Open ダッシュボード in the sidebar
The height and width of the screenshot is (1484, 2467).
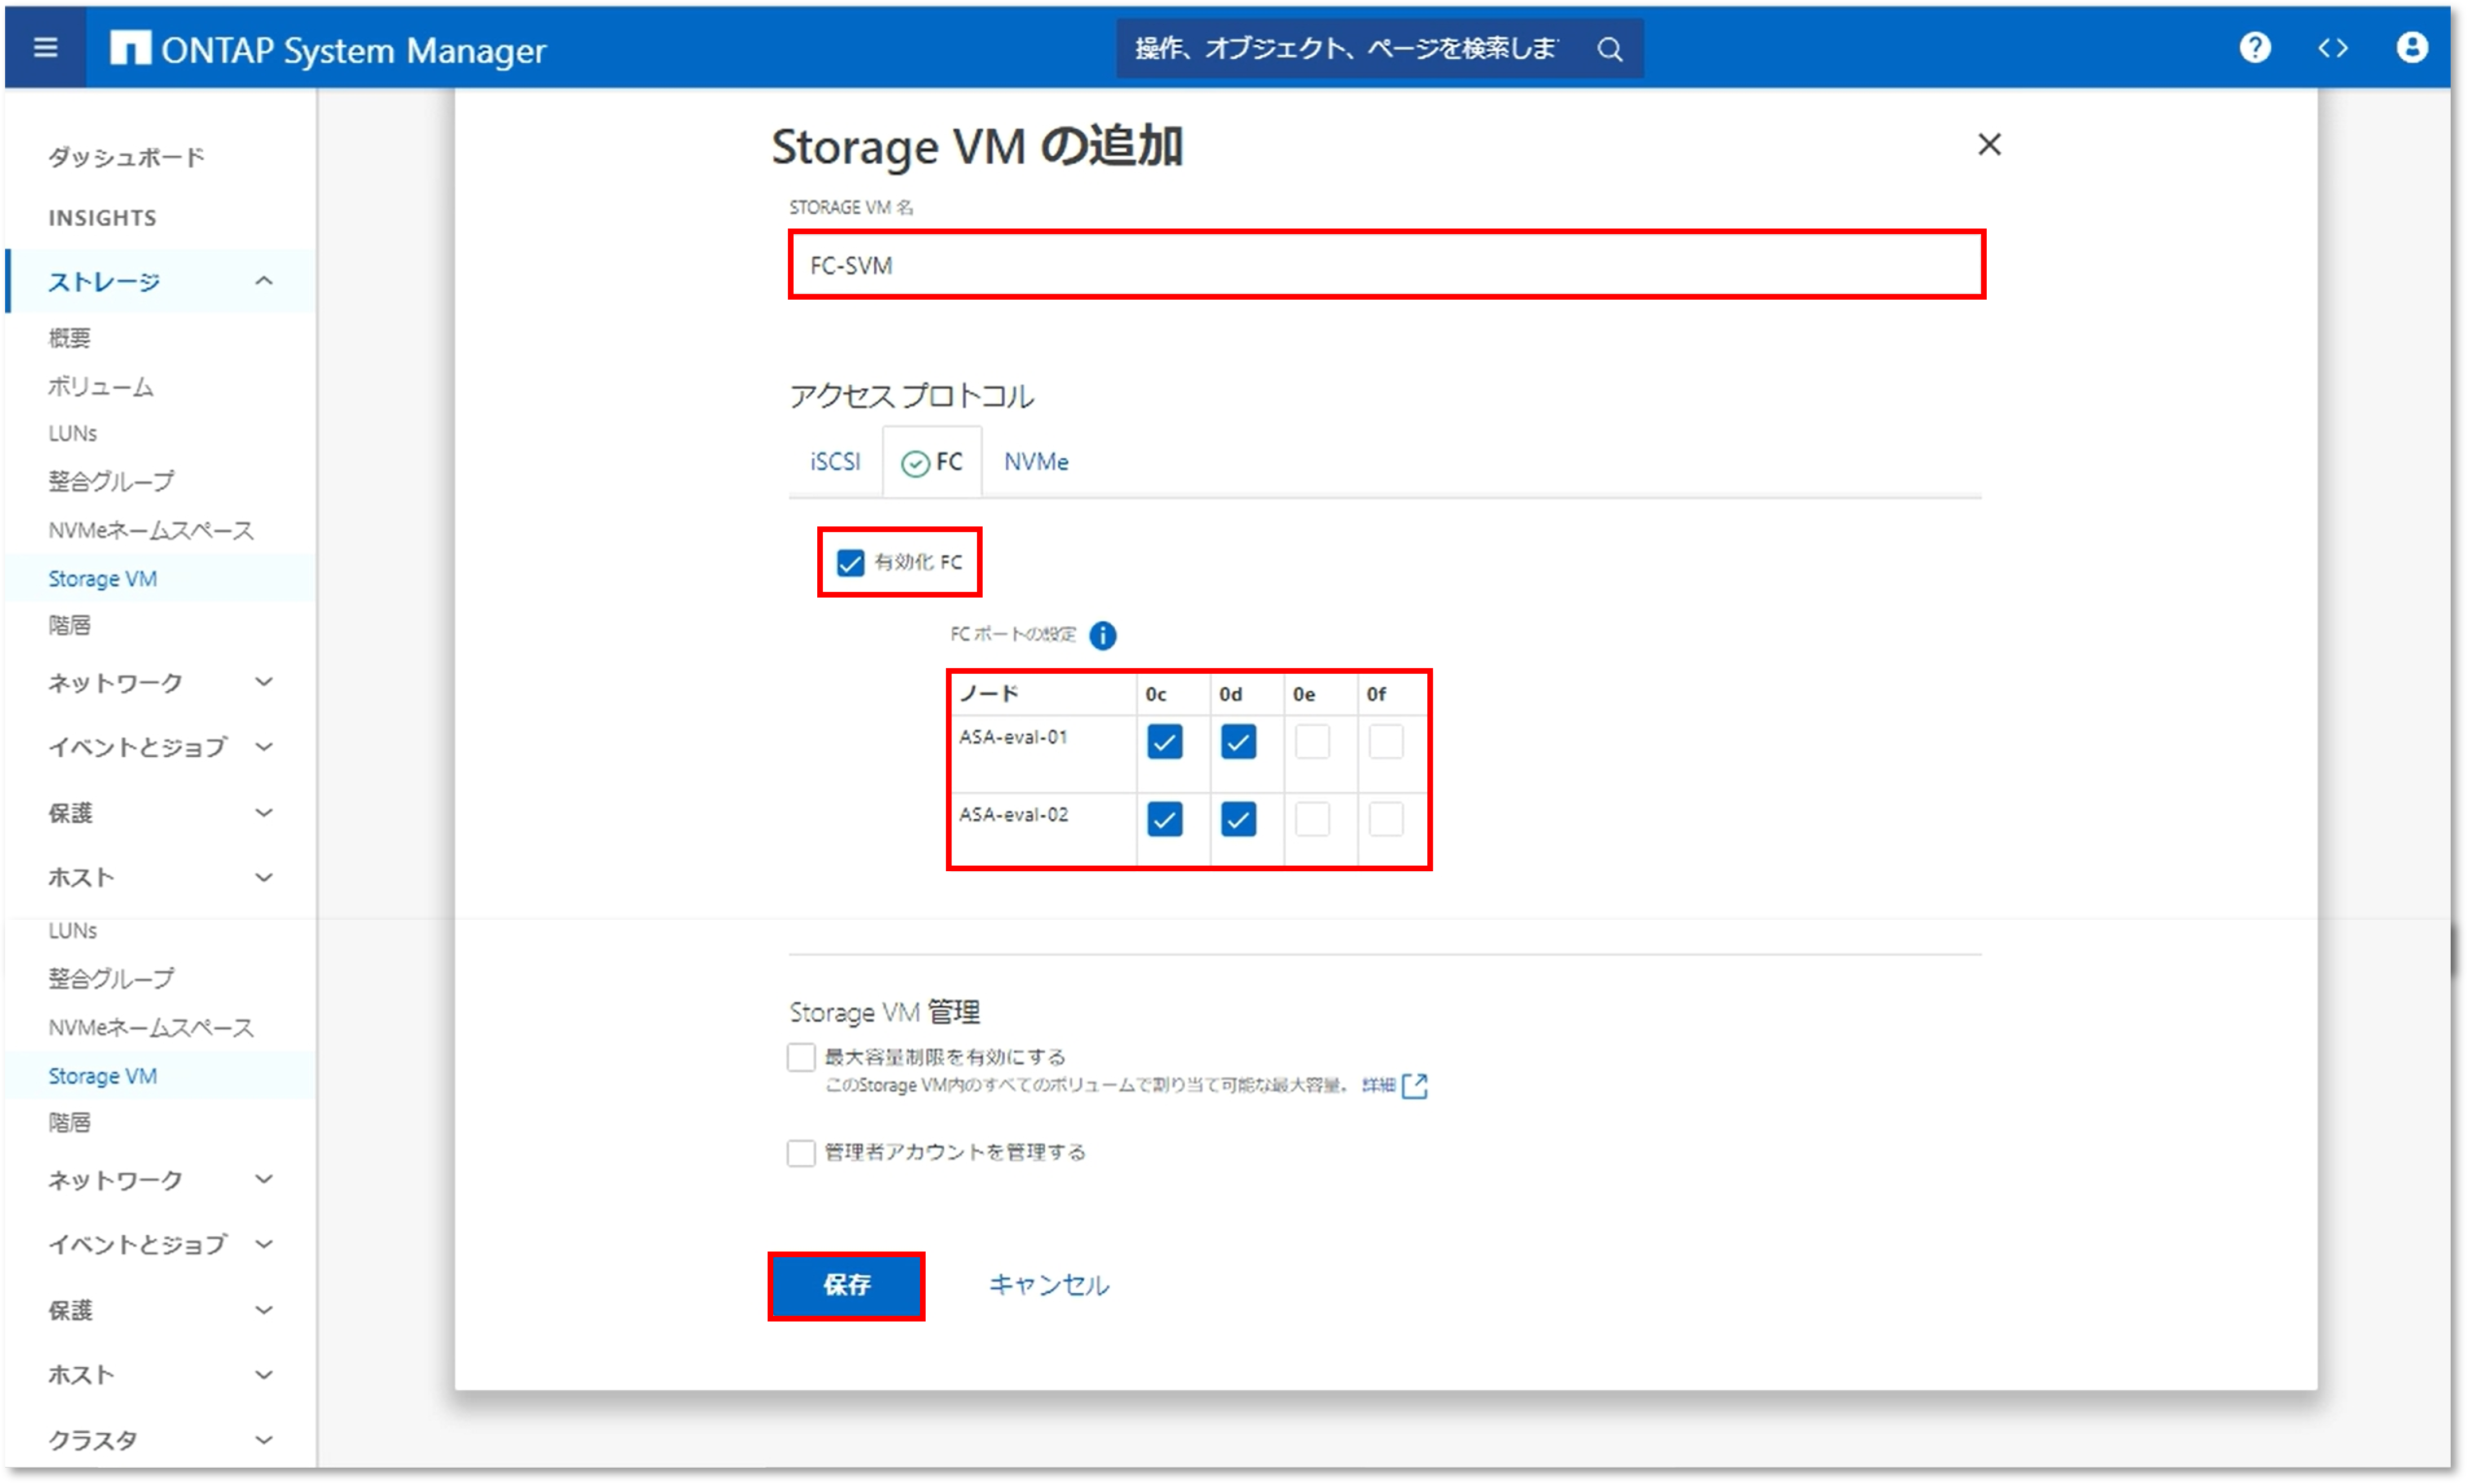pyautogui.click(x=126, y=157)
